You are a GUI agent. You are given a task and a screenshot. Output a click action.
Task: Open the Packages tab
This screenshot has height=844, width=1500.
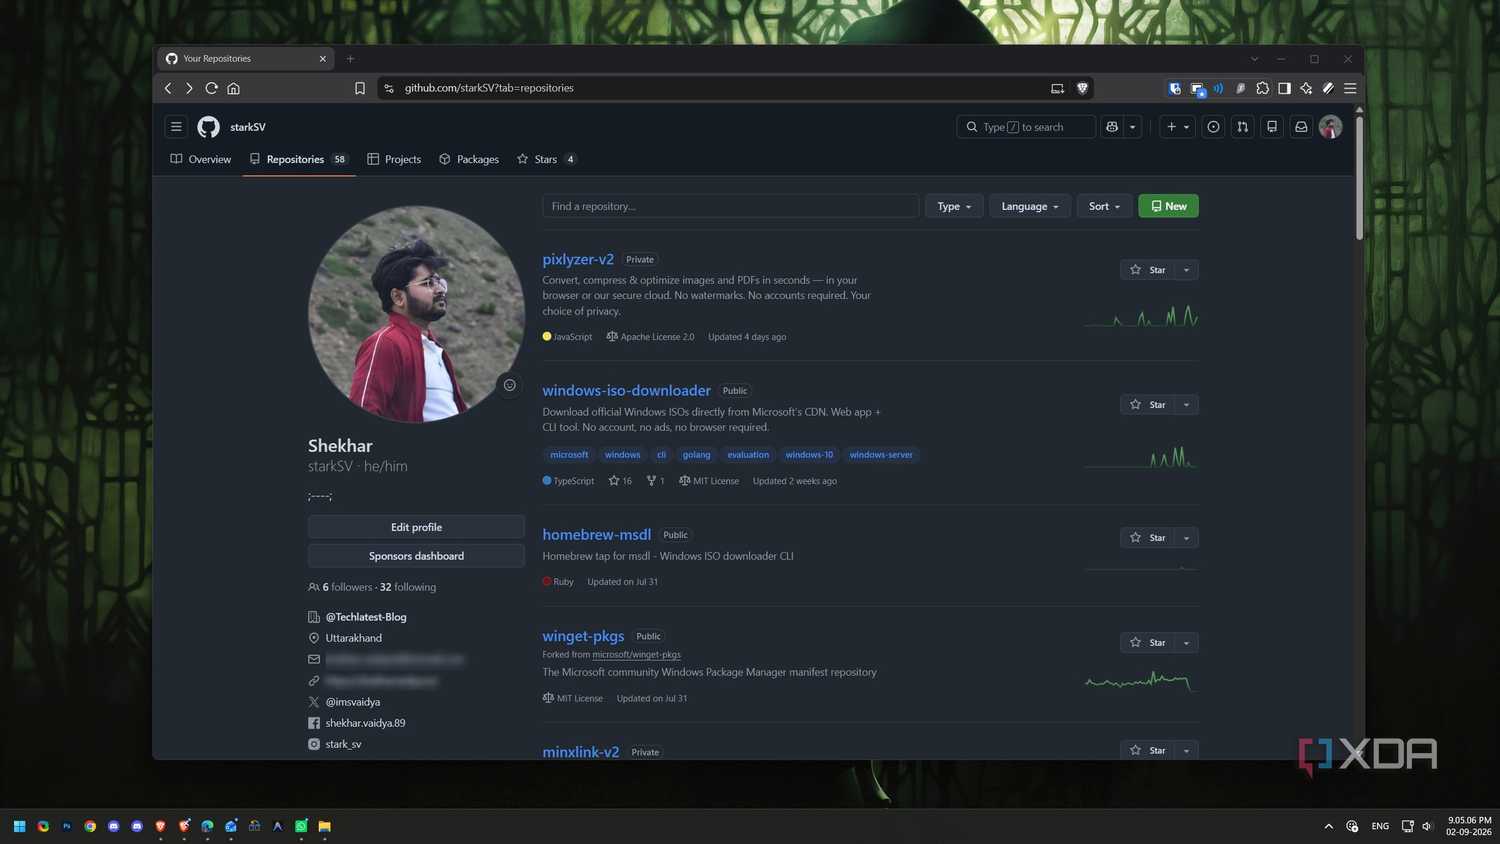pos(469,159)
